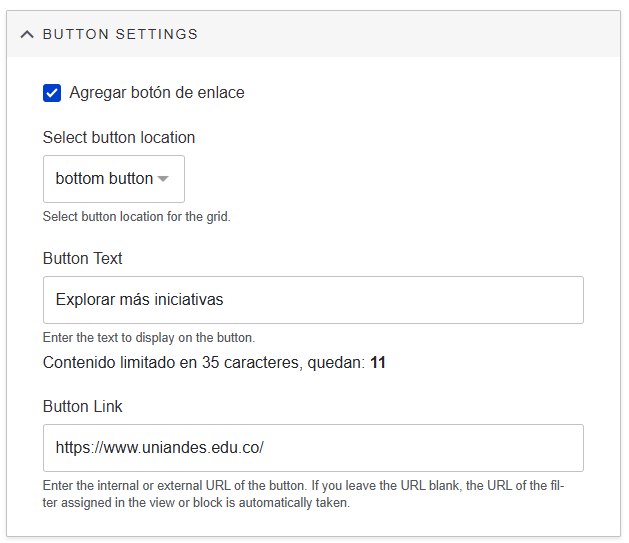Screen dimensions: 629x543
Task: Open the Select button location dropdown
Action: (114, 179)
